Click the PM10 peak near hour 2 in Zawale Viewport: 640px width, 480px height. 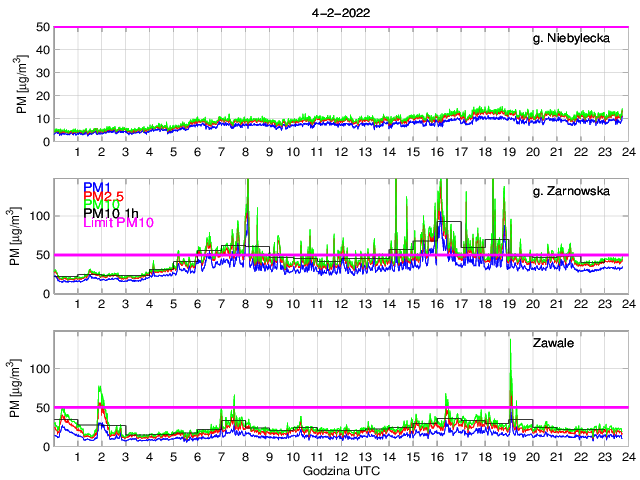coord(100,388)
